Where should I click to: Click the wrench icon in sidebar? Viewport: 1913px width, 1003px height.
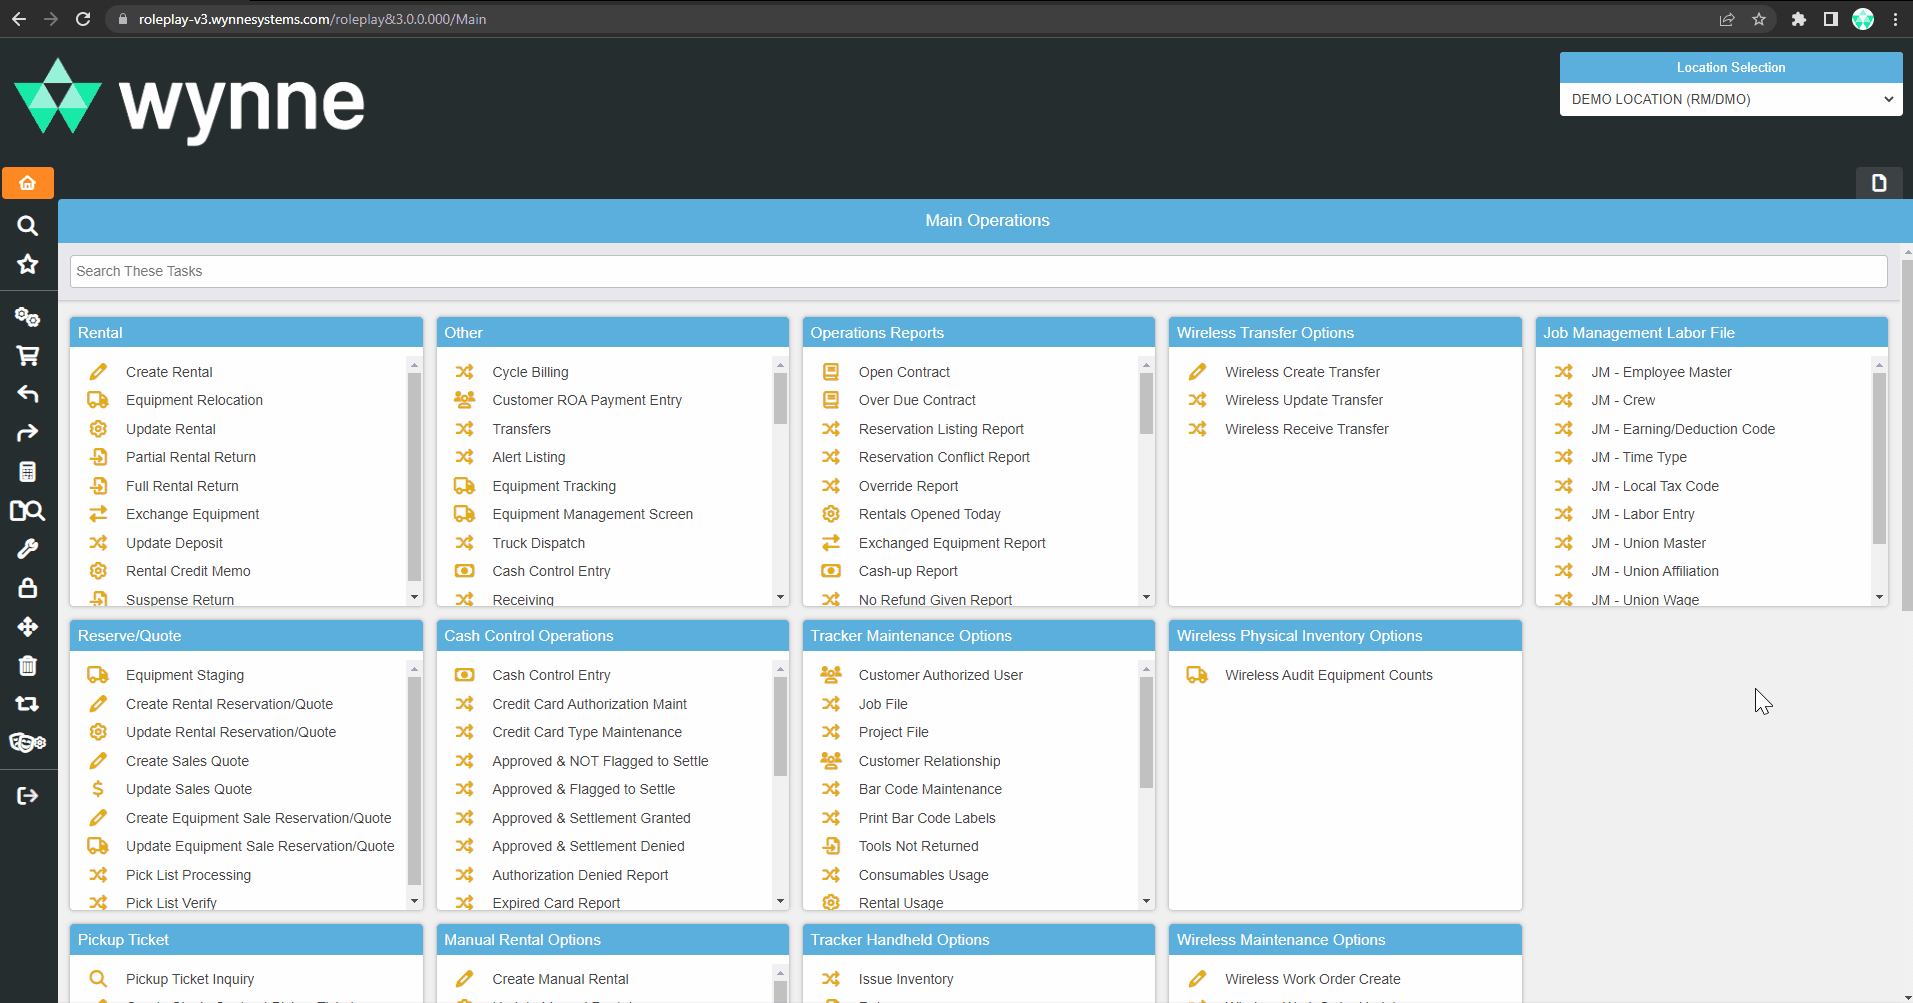[x=28, y=549]
